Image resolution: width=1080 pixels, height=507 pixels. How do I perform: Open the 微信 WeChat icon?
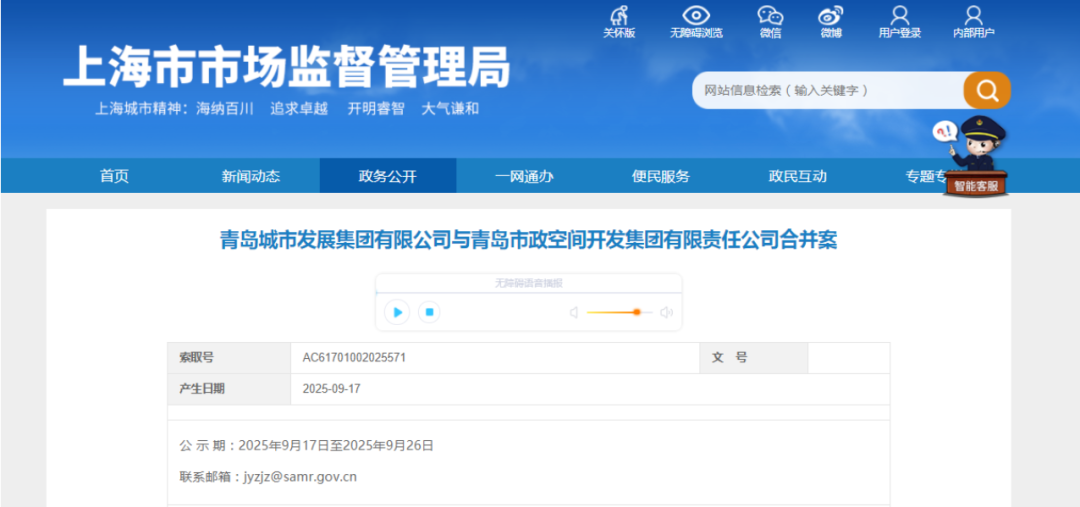[770, 22]
